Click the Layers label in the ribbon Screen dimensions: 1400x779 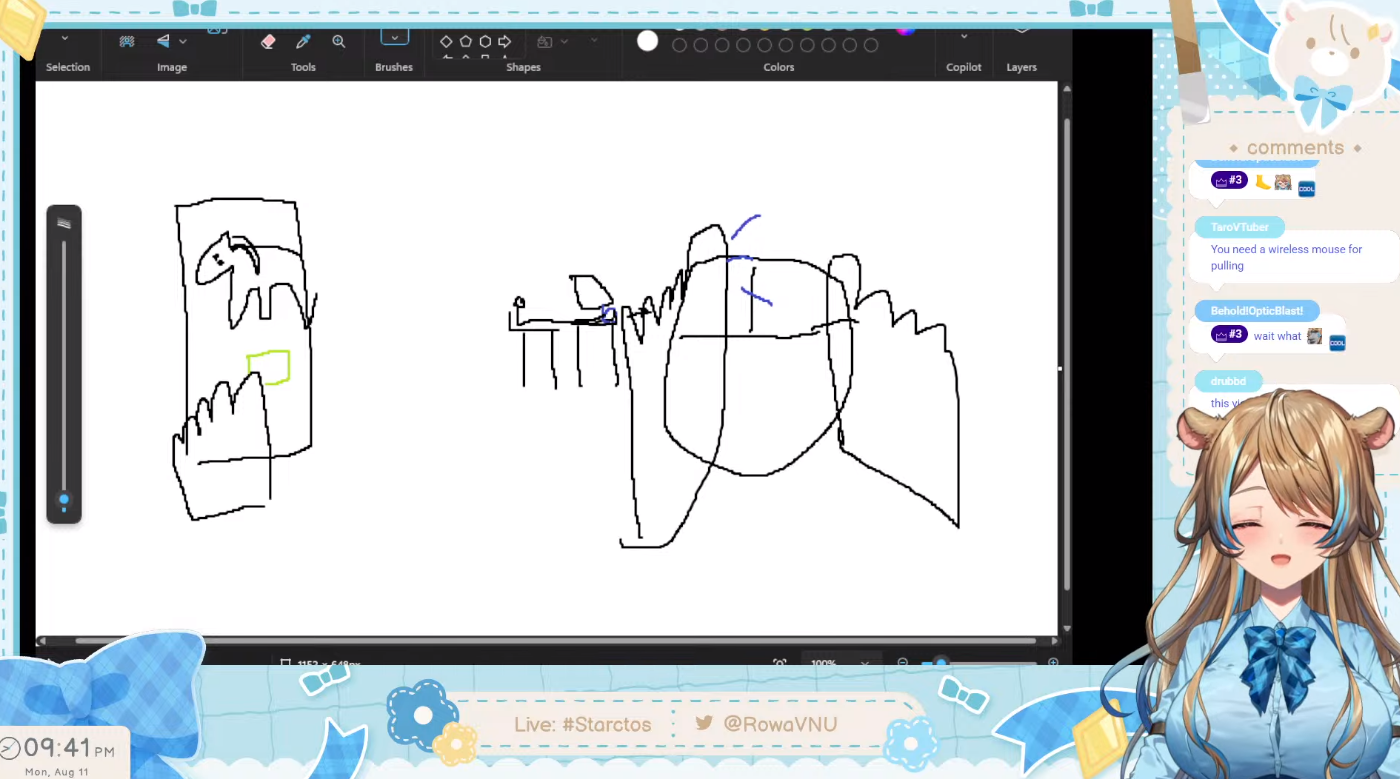[1021, 67]
